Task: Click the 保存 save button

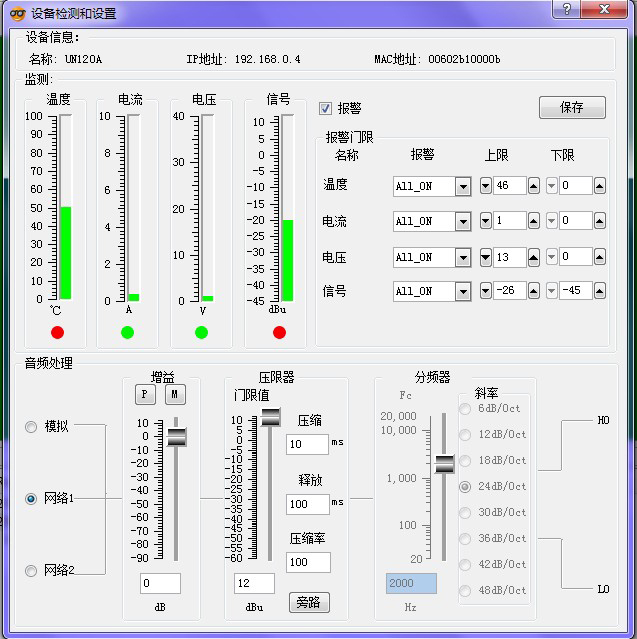Action: click(572, 108)
